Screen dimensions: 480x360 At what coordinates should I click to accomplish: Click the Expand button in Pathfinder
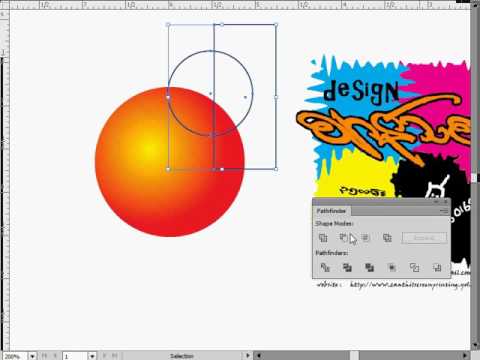click(424, 238)
